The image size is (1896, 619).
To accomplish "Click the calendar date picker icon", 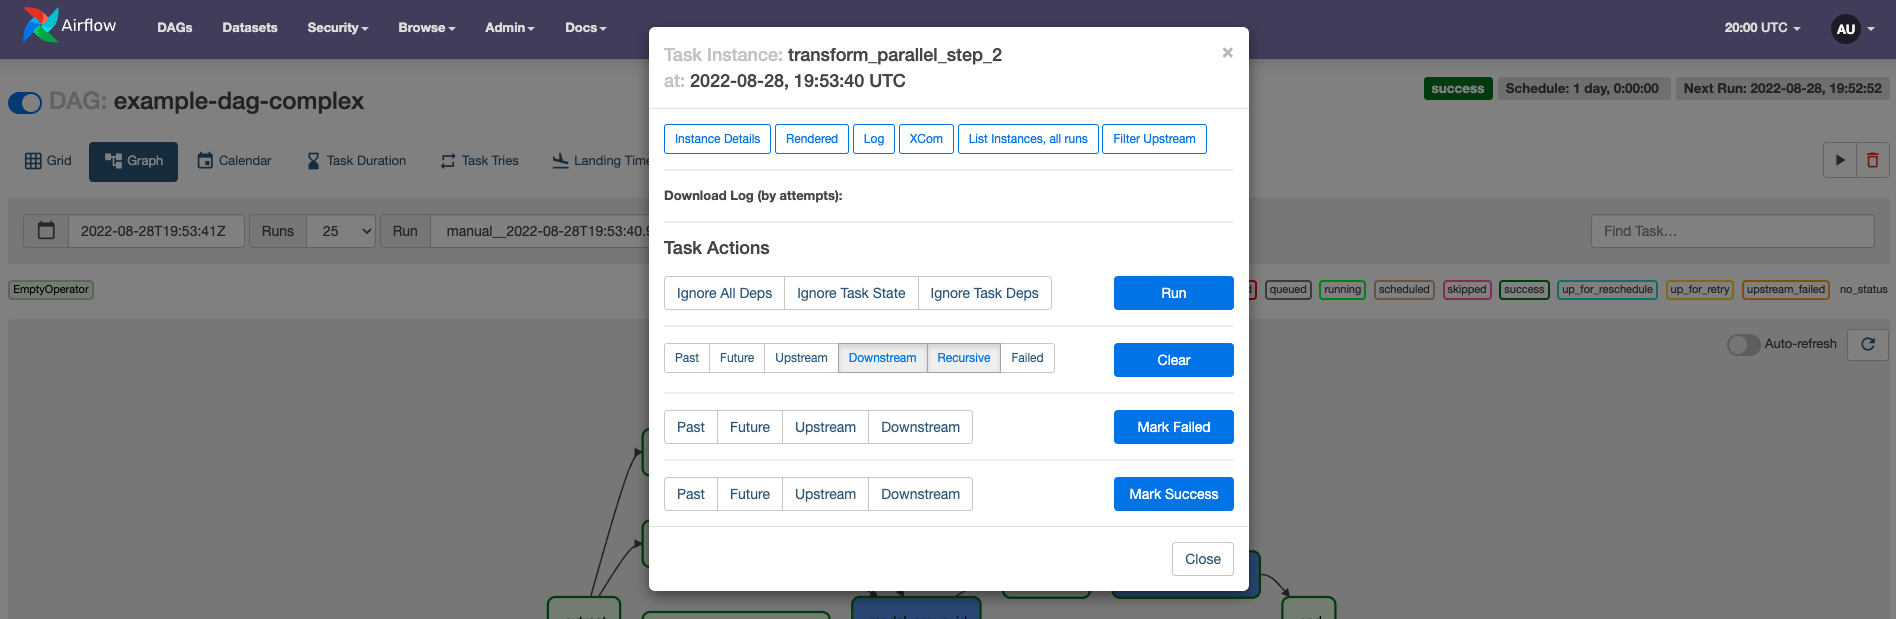I will click(x=46, y=231).
